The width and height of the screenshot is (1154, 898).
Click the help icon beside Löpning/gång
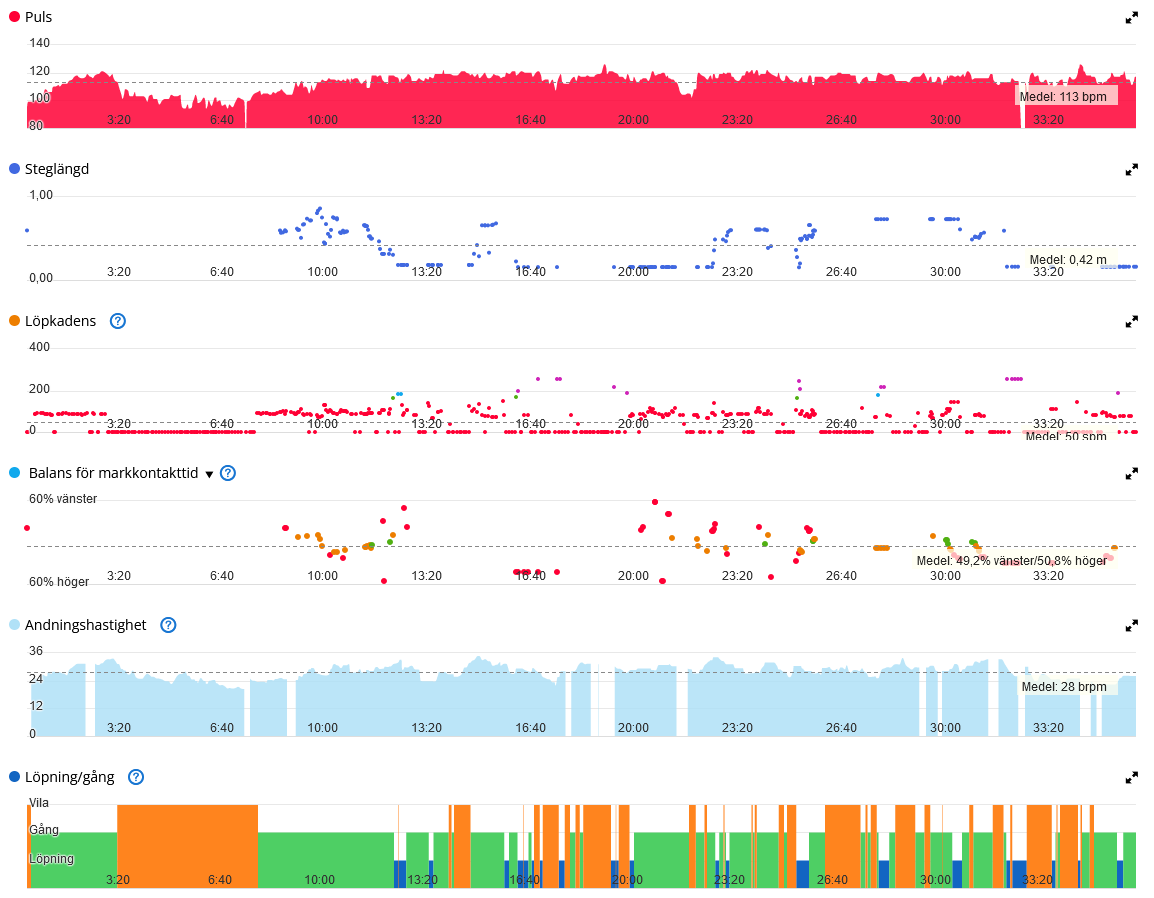pos(136,777)
